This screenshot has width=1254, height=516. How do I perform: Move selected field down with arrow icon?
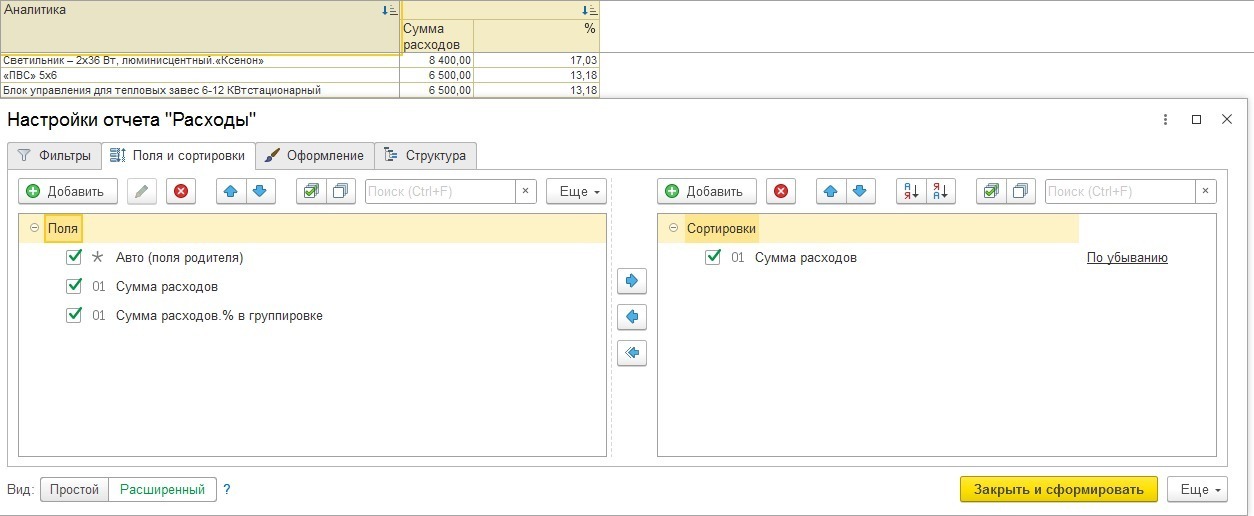(x=260, y=191)
